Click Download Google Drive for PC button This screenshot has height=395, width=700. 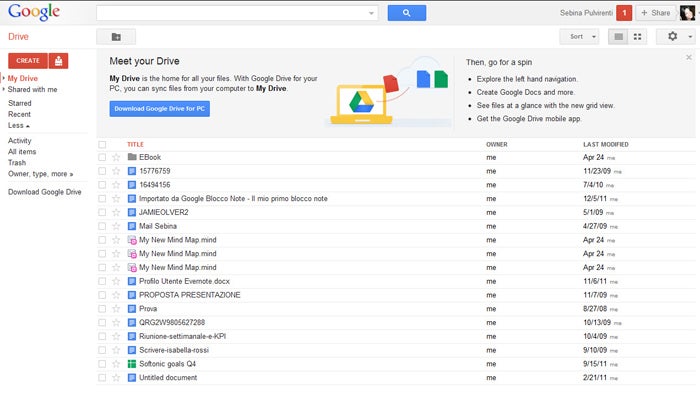(159, 108)
